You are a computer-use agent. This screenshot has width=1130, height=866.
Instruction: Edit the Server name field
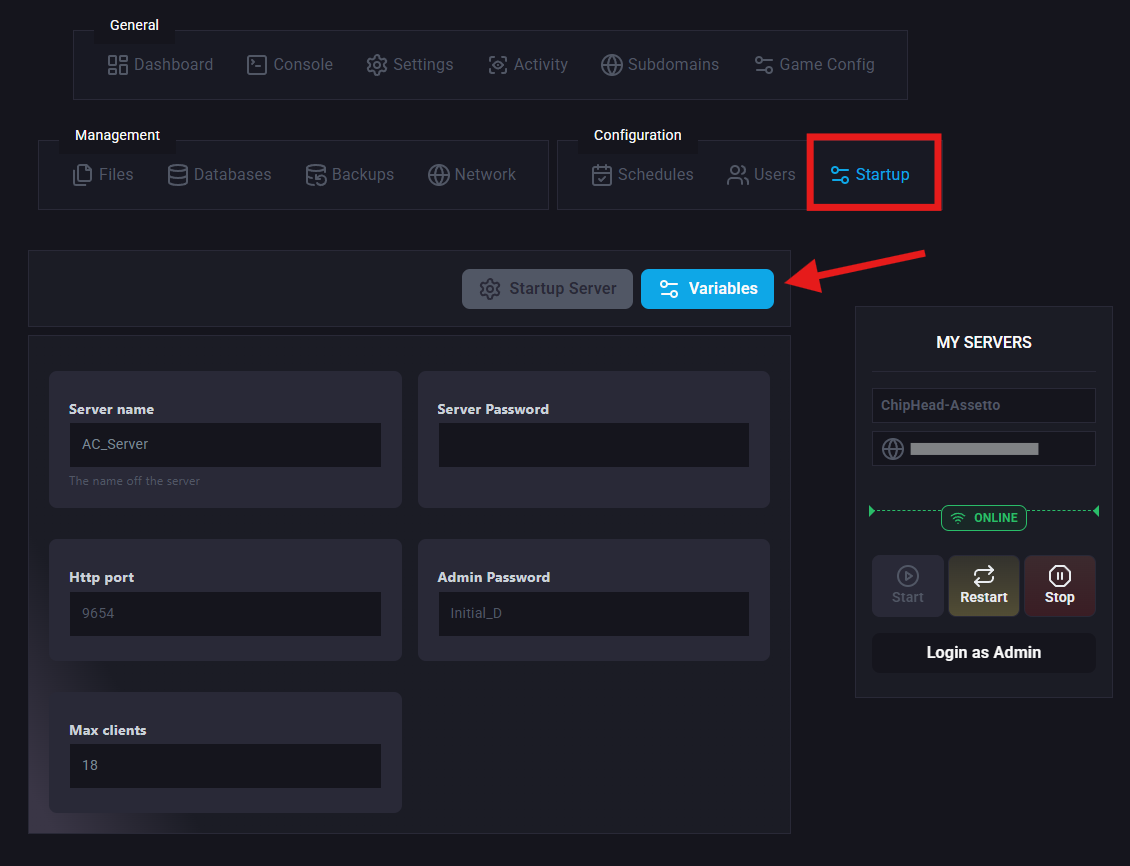(225, 445)
